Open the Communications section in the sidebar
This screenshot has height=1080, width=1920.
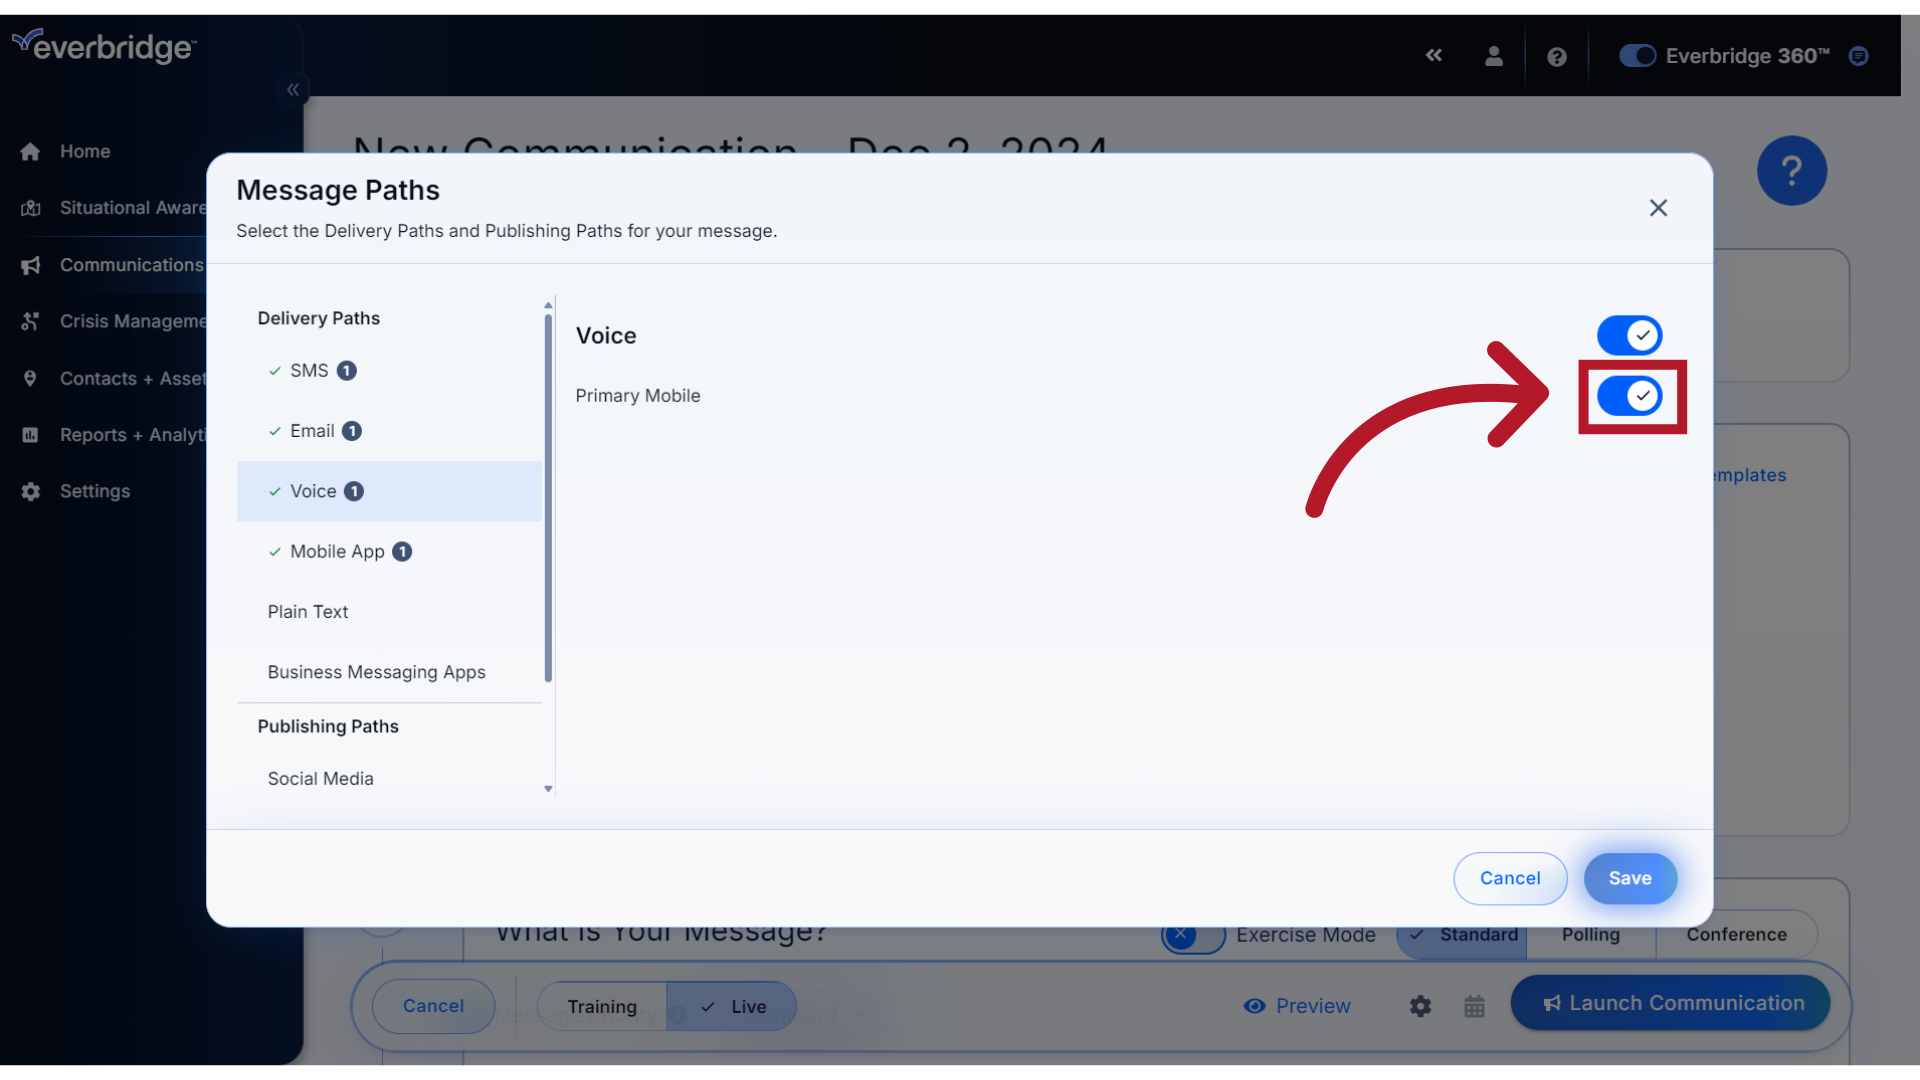pos(130,265)
